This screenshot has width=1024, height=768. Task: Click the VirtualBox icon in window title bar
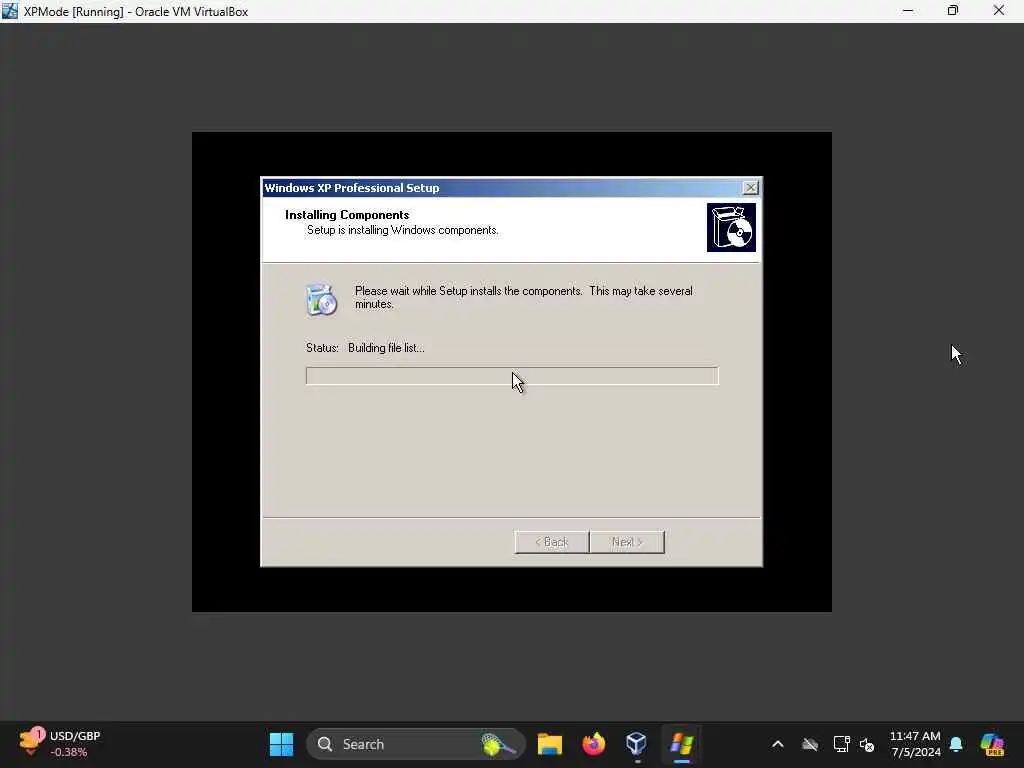point(10,11)
